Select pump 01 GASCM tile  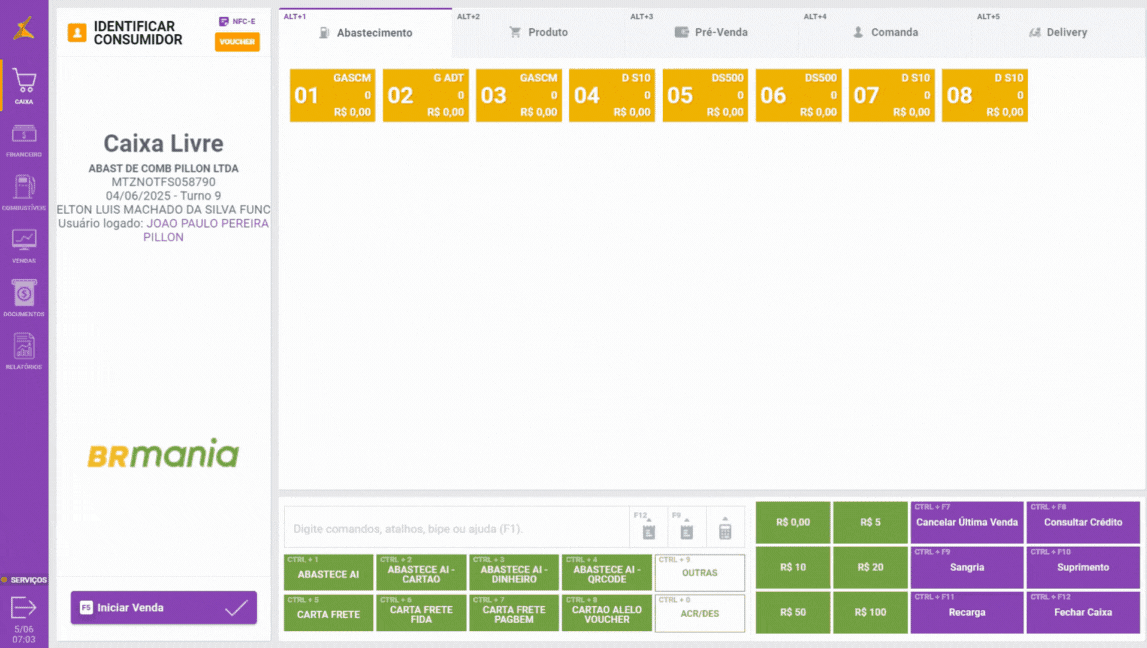pyautogui.click(x=333, y=95)
